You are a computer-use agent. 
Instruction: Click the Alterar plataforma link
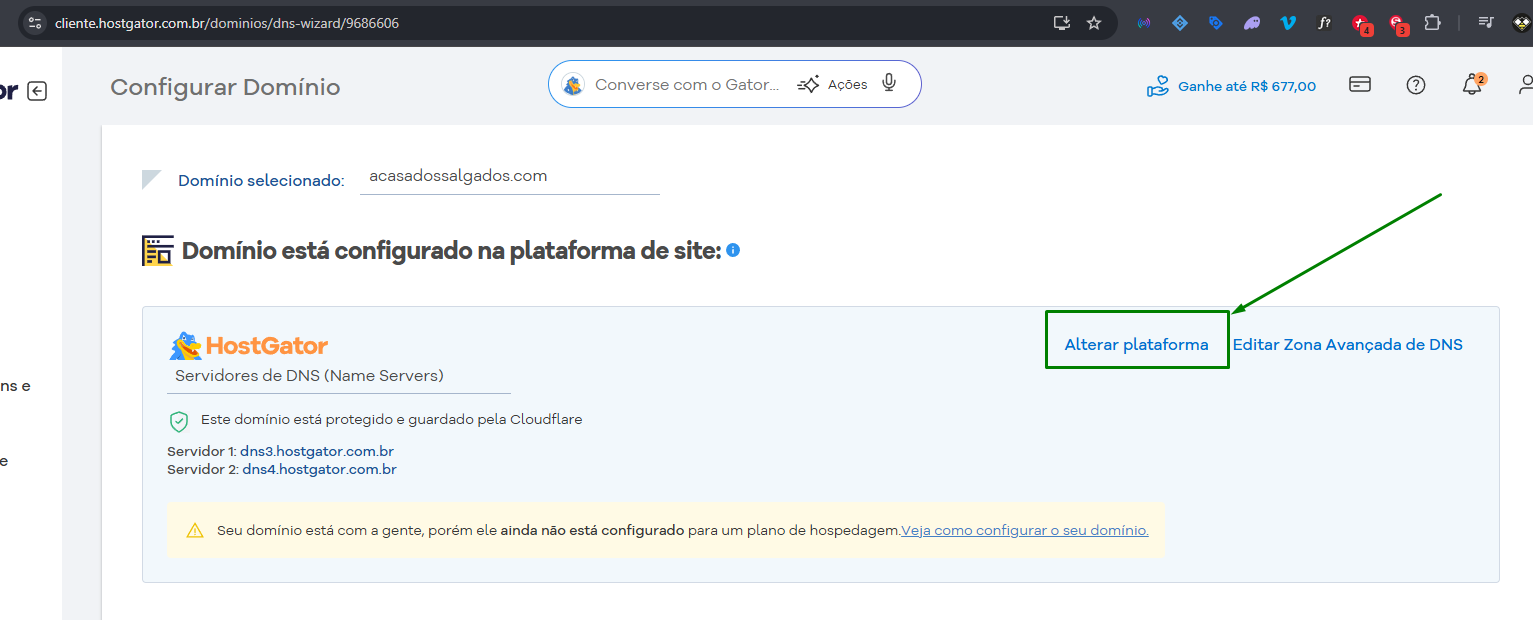pyautogui.click(x=1136, y=345)
